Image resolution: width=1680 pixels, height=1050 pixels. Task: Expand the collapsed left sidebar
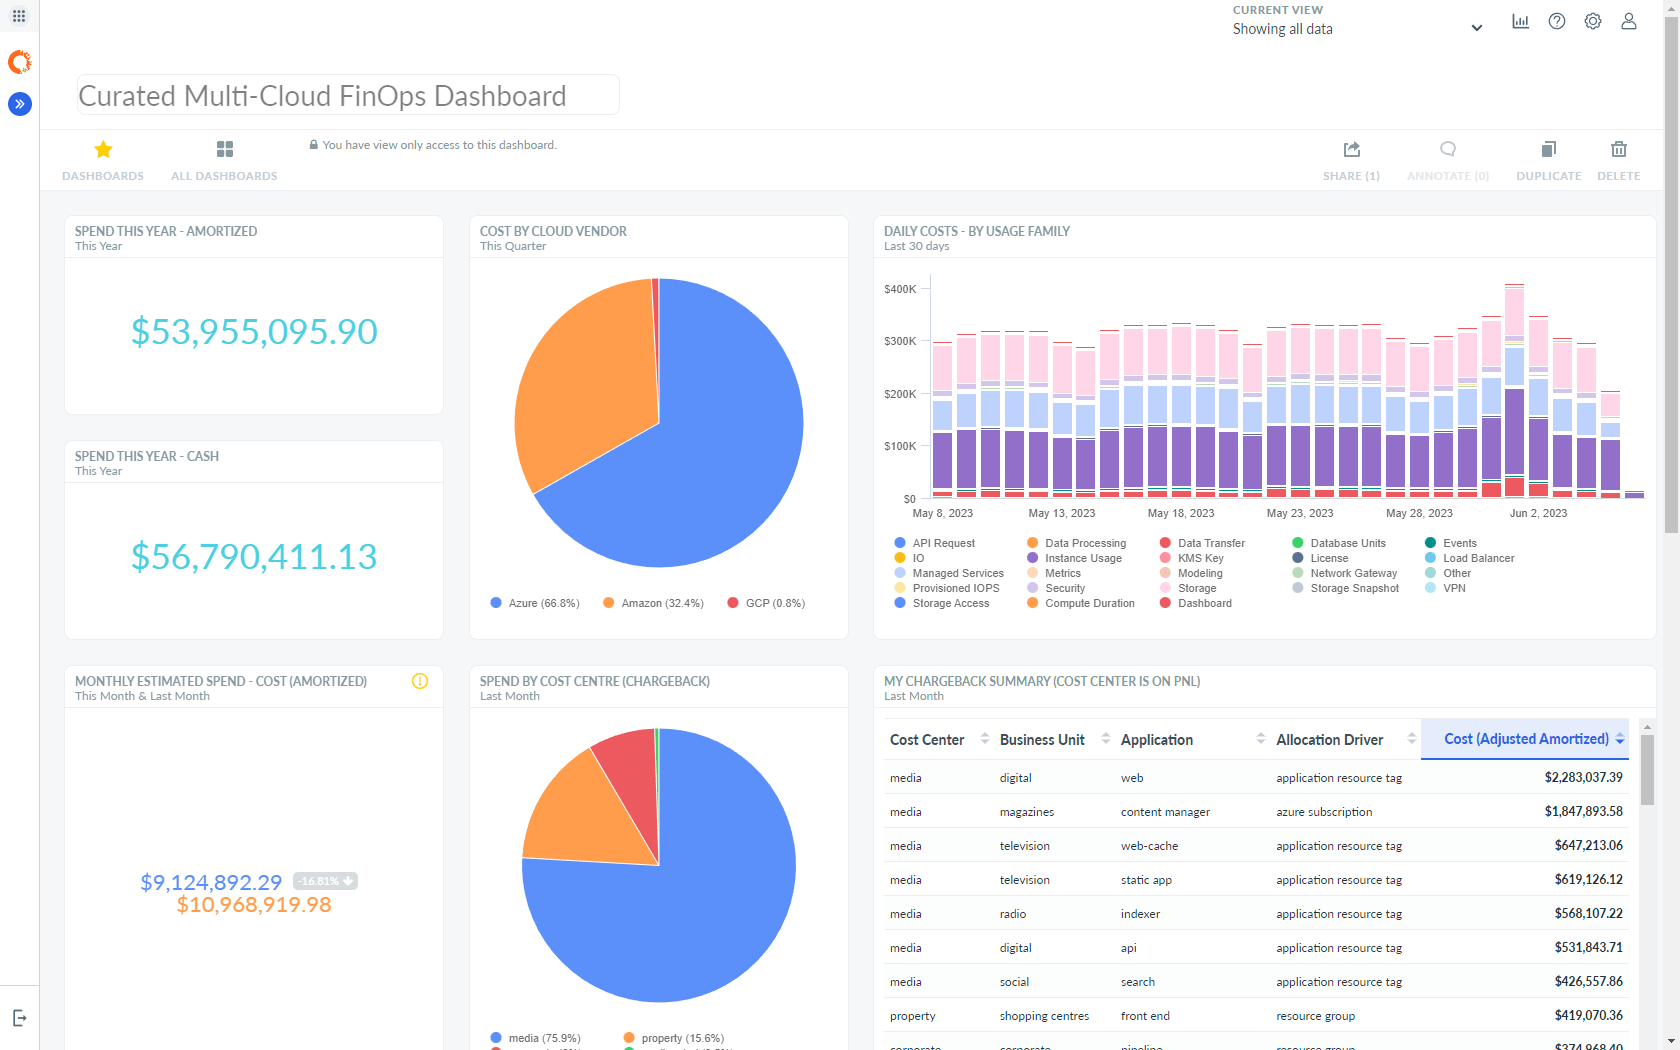[19, 103]
